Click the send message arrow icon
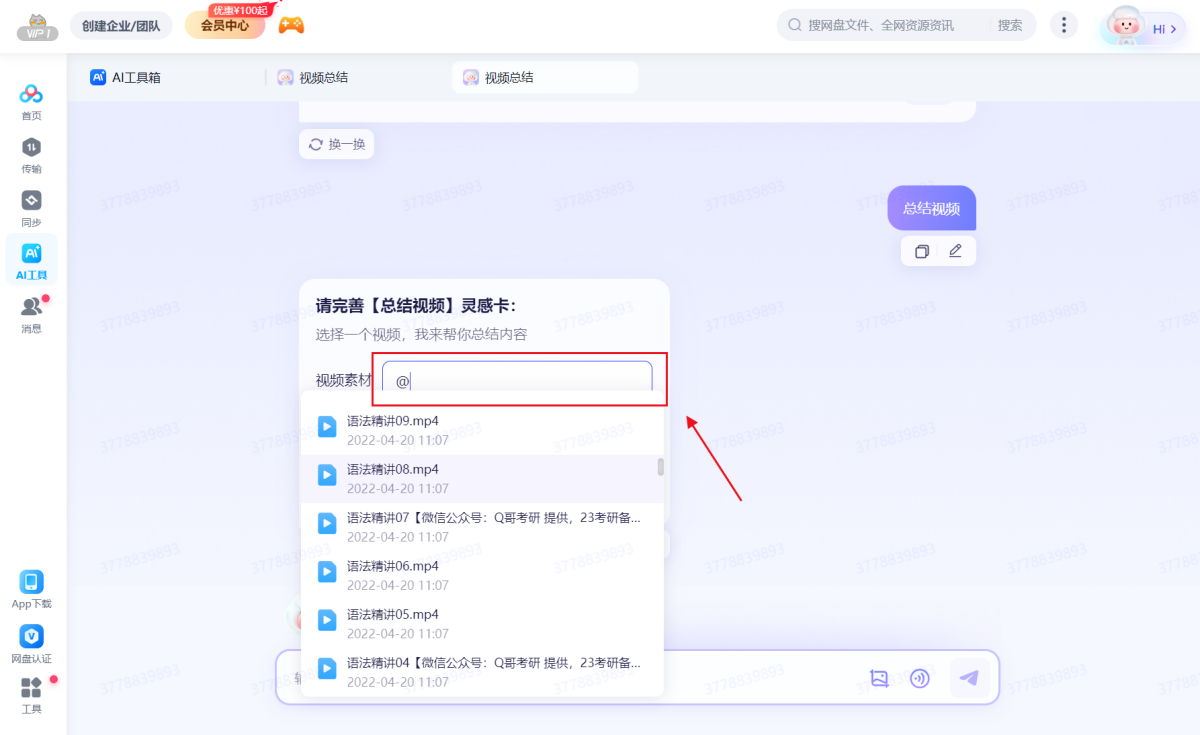The width and height of the screenshot is (1200, 735). click(969, 678)
